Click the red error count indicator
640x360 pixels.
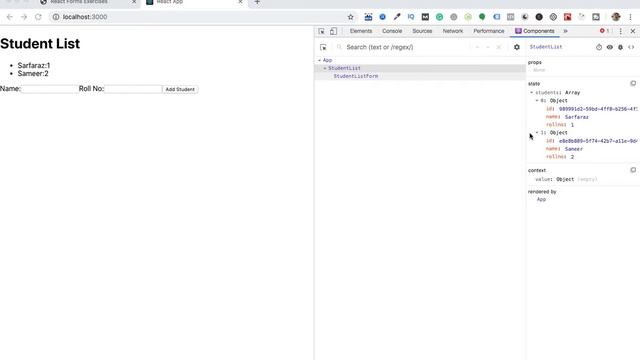[604, 31]
